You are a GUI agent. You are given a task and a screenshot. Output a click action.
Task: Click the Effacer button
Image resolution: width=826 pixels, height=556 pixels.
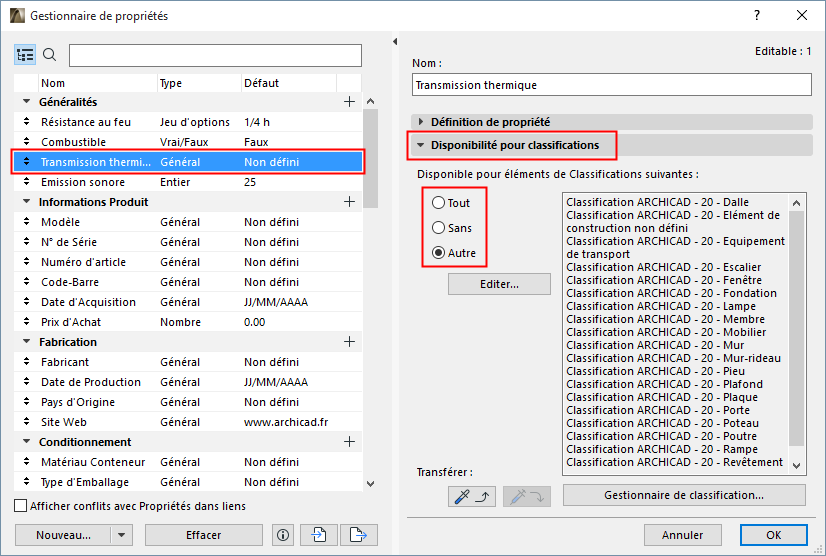[x=203, y=535]
